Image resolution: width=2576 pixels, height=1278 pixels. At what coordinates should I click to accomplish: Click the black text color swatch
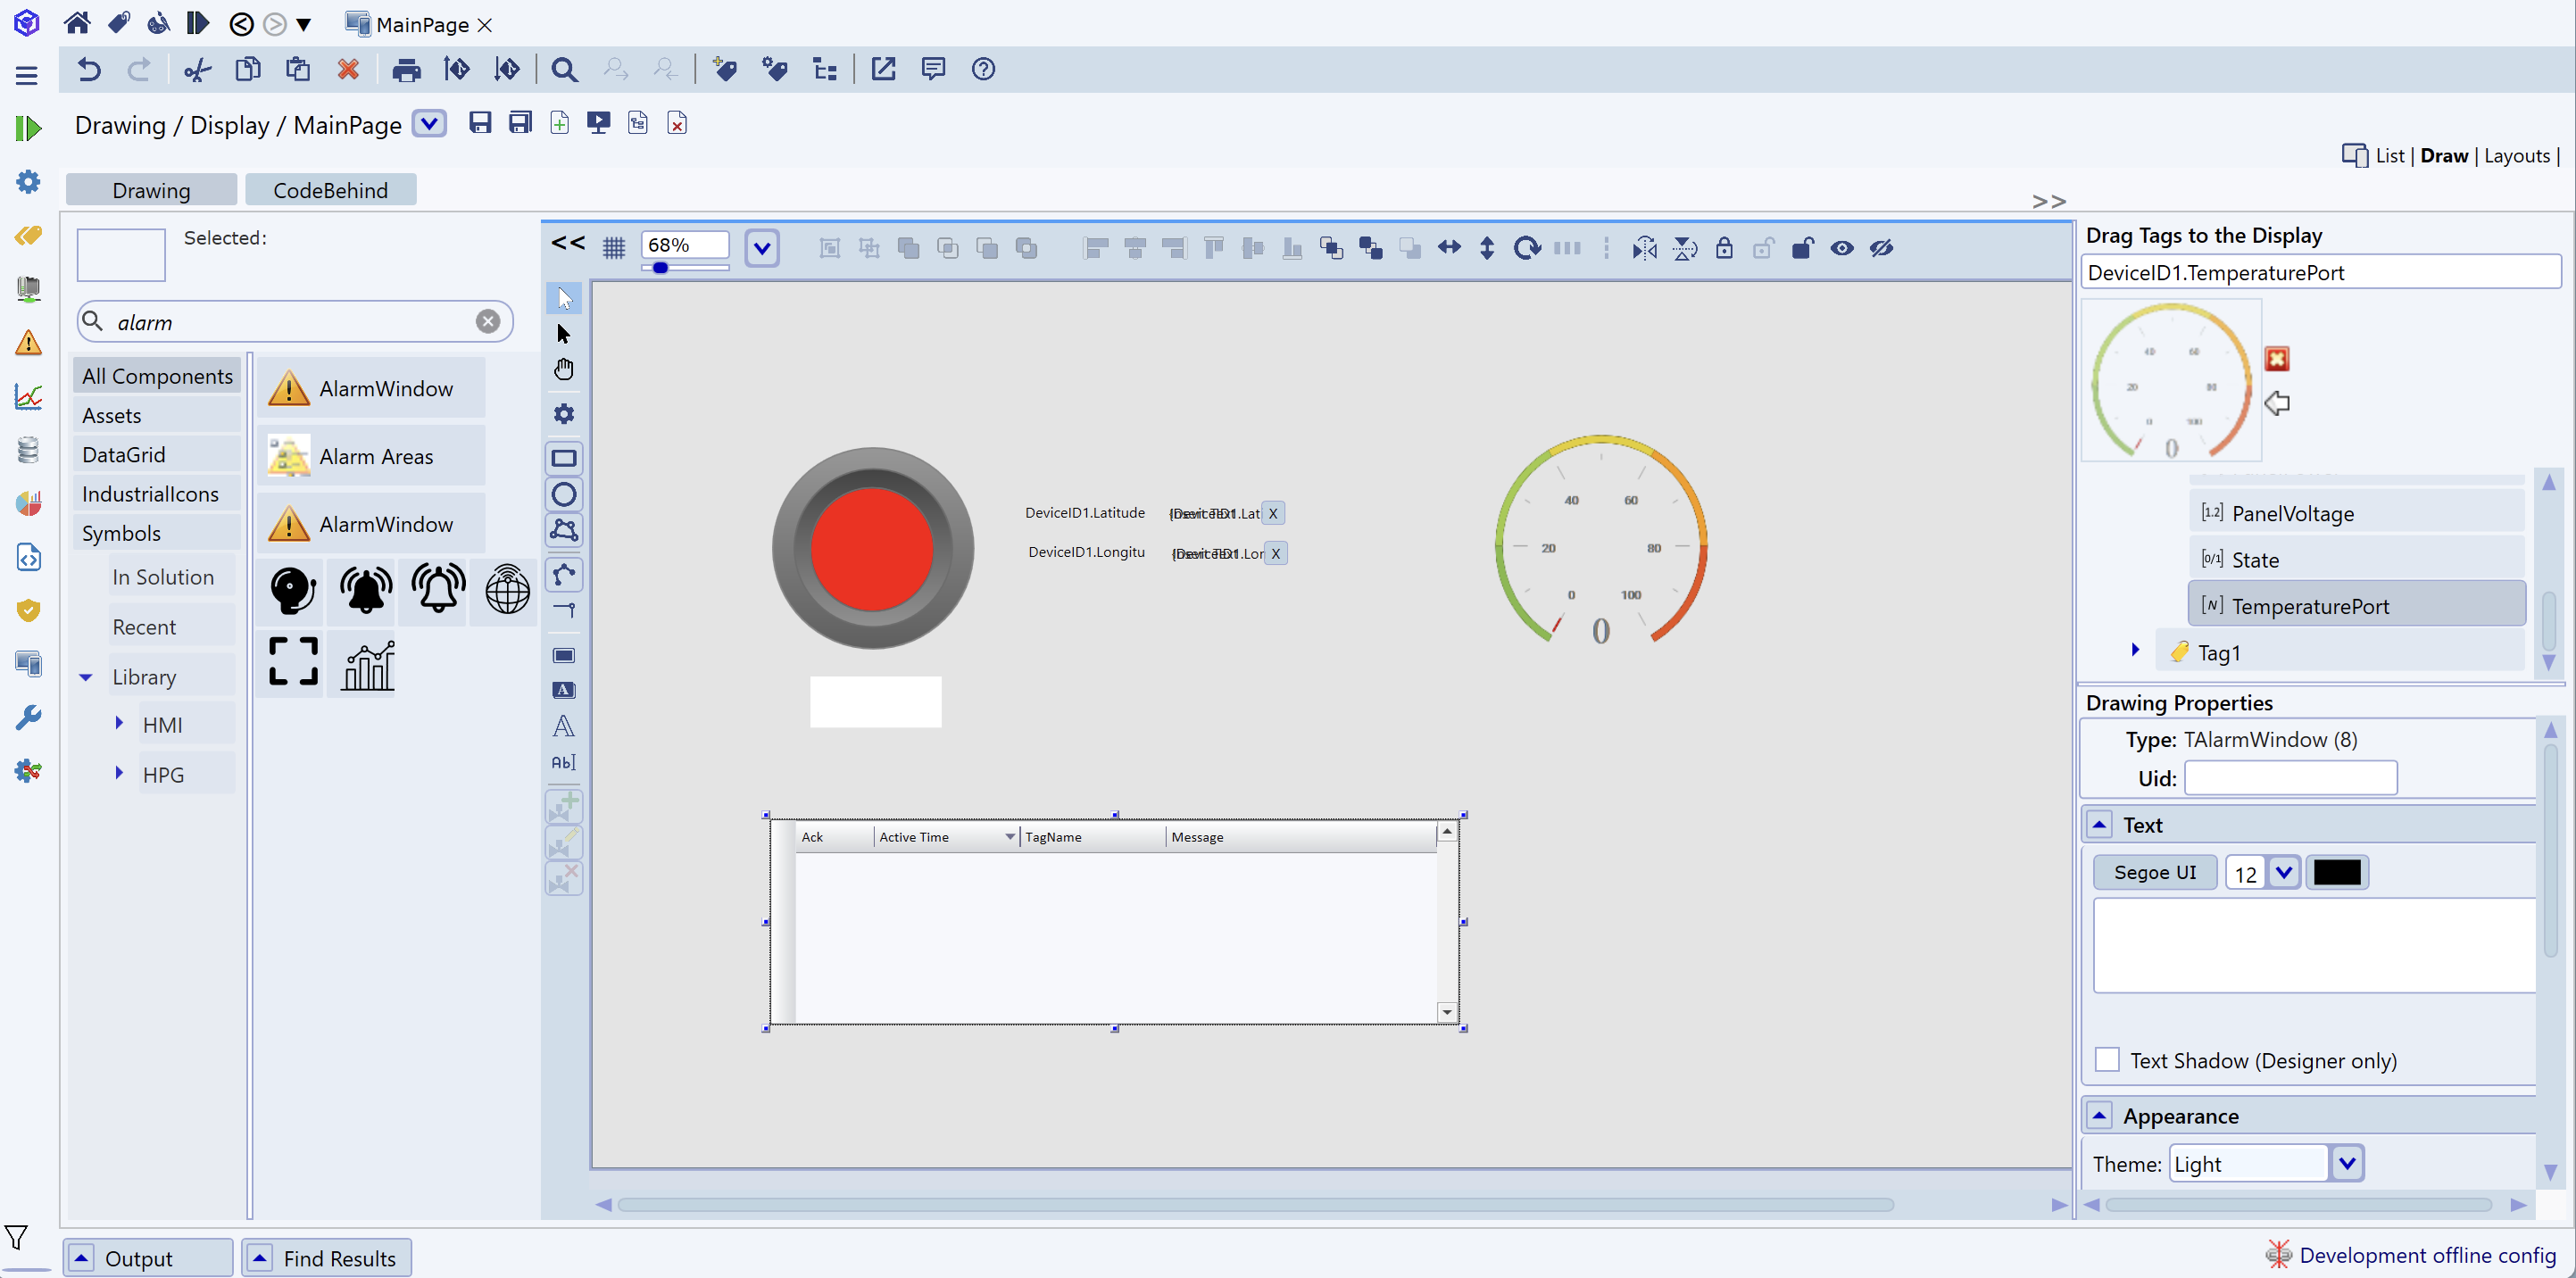tap(2337, 873)
